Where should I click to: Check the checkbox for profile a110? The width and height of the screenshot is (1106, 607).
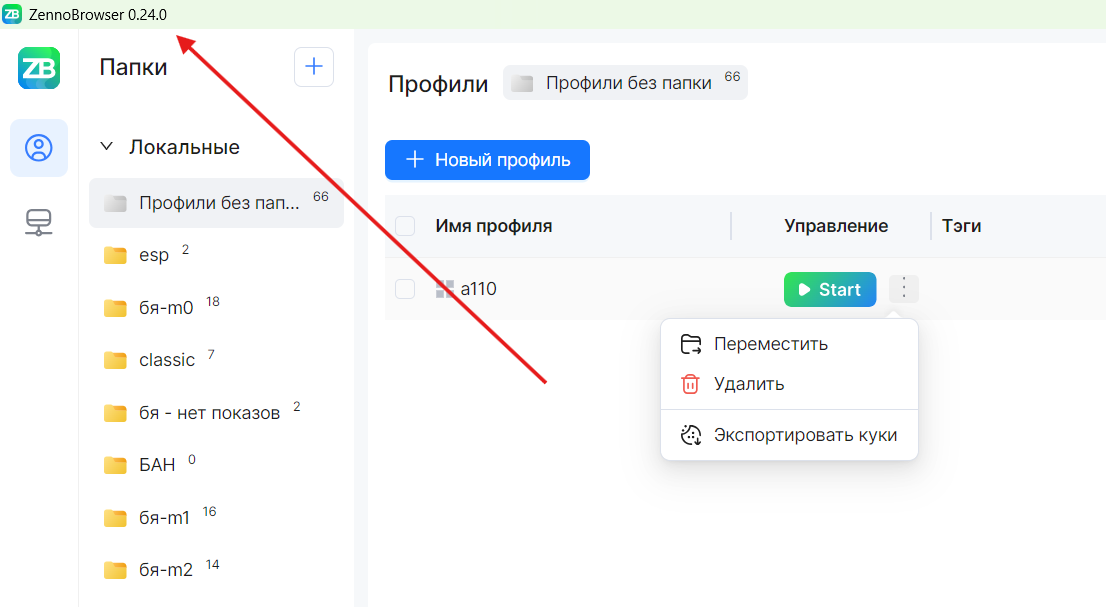405,289
